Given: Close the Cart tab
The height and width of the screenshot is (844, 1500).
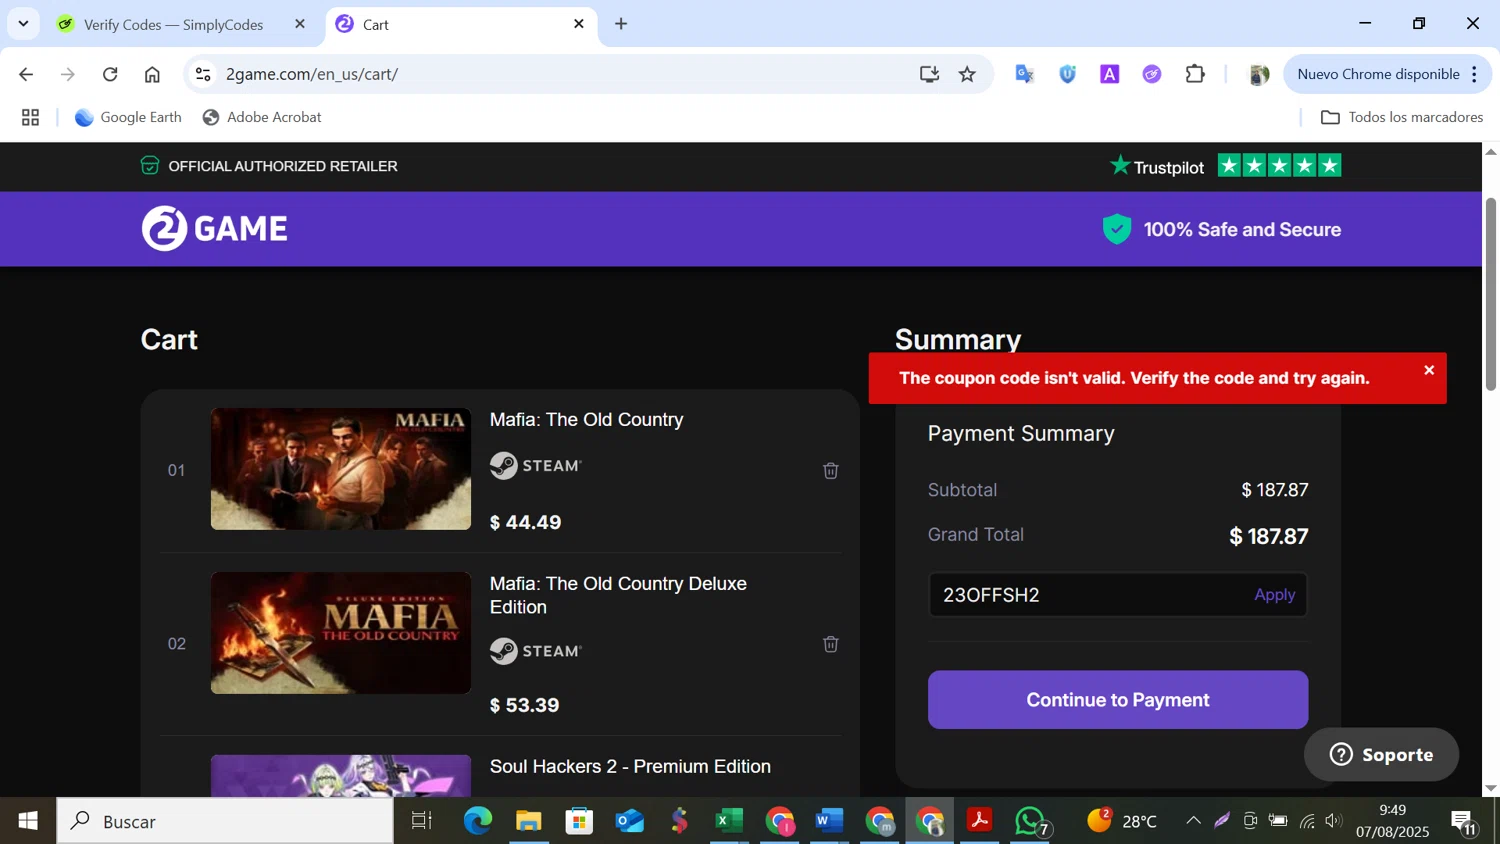Looking at the screenshot, I should pos(578,24).
